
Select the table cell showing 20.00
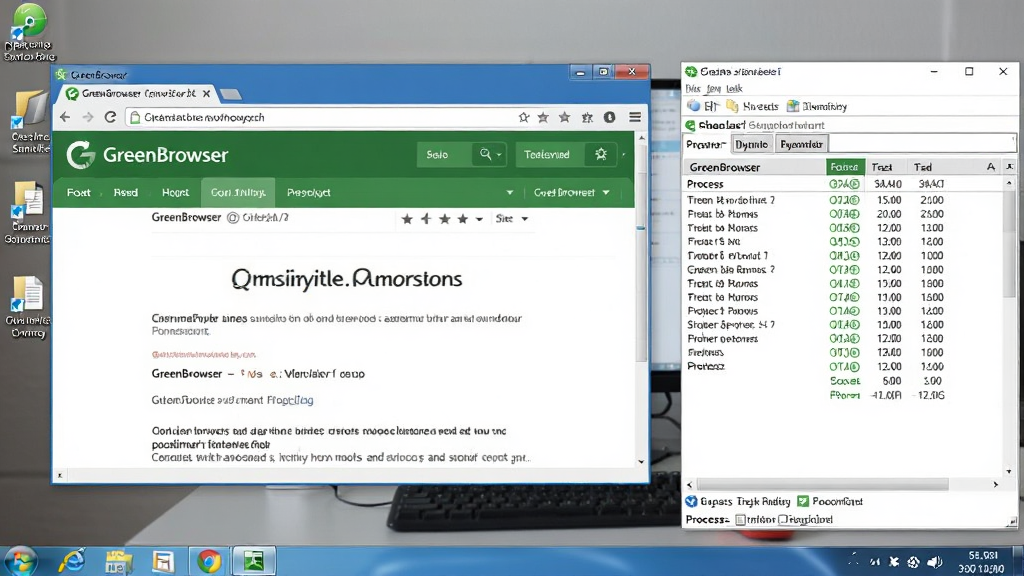[x=889, y=214]
